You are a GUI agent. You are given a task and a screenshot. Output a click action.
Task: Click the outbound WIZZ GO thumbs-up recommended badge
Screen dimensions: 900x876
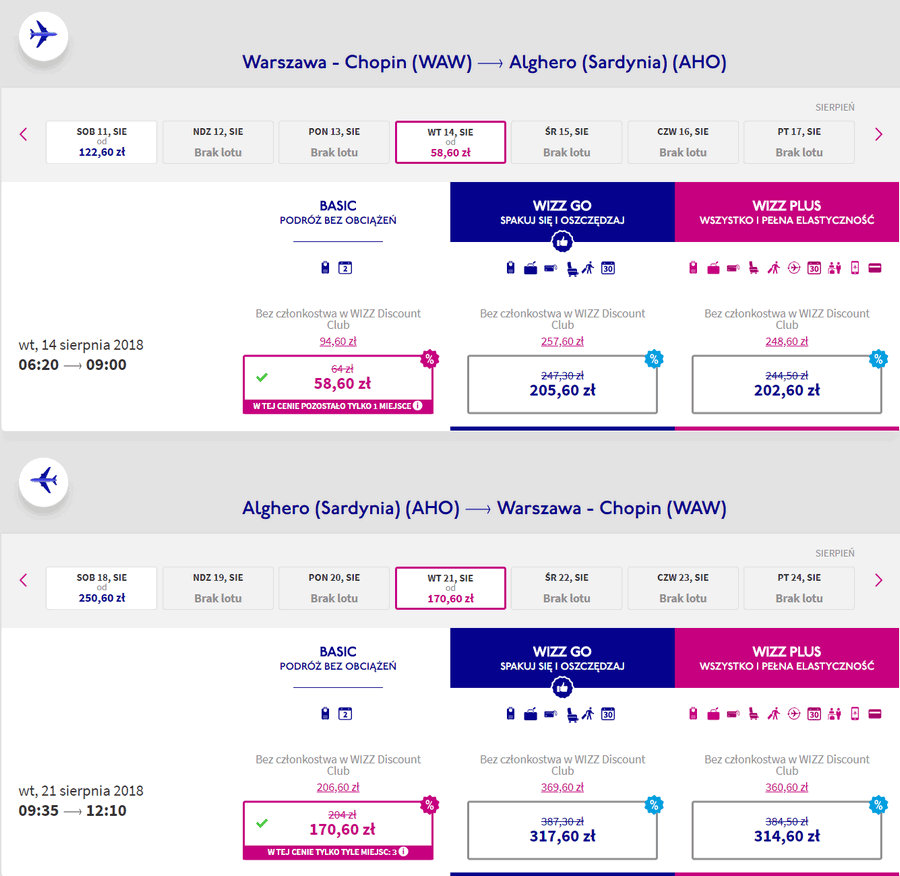point(562,242)
